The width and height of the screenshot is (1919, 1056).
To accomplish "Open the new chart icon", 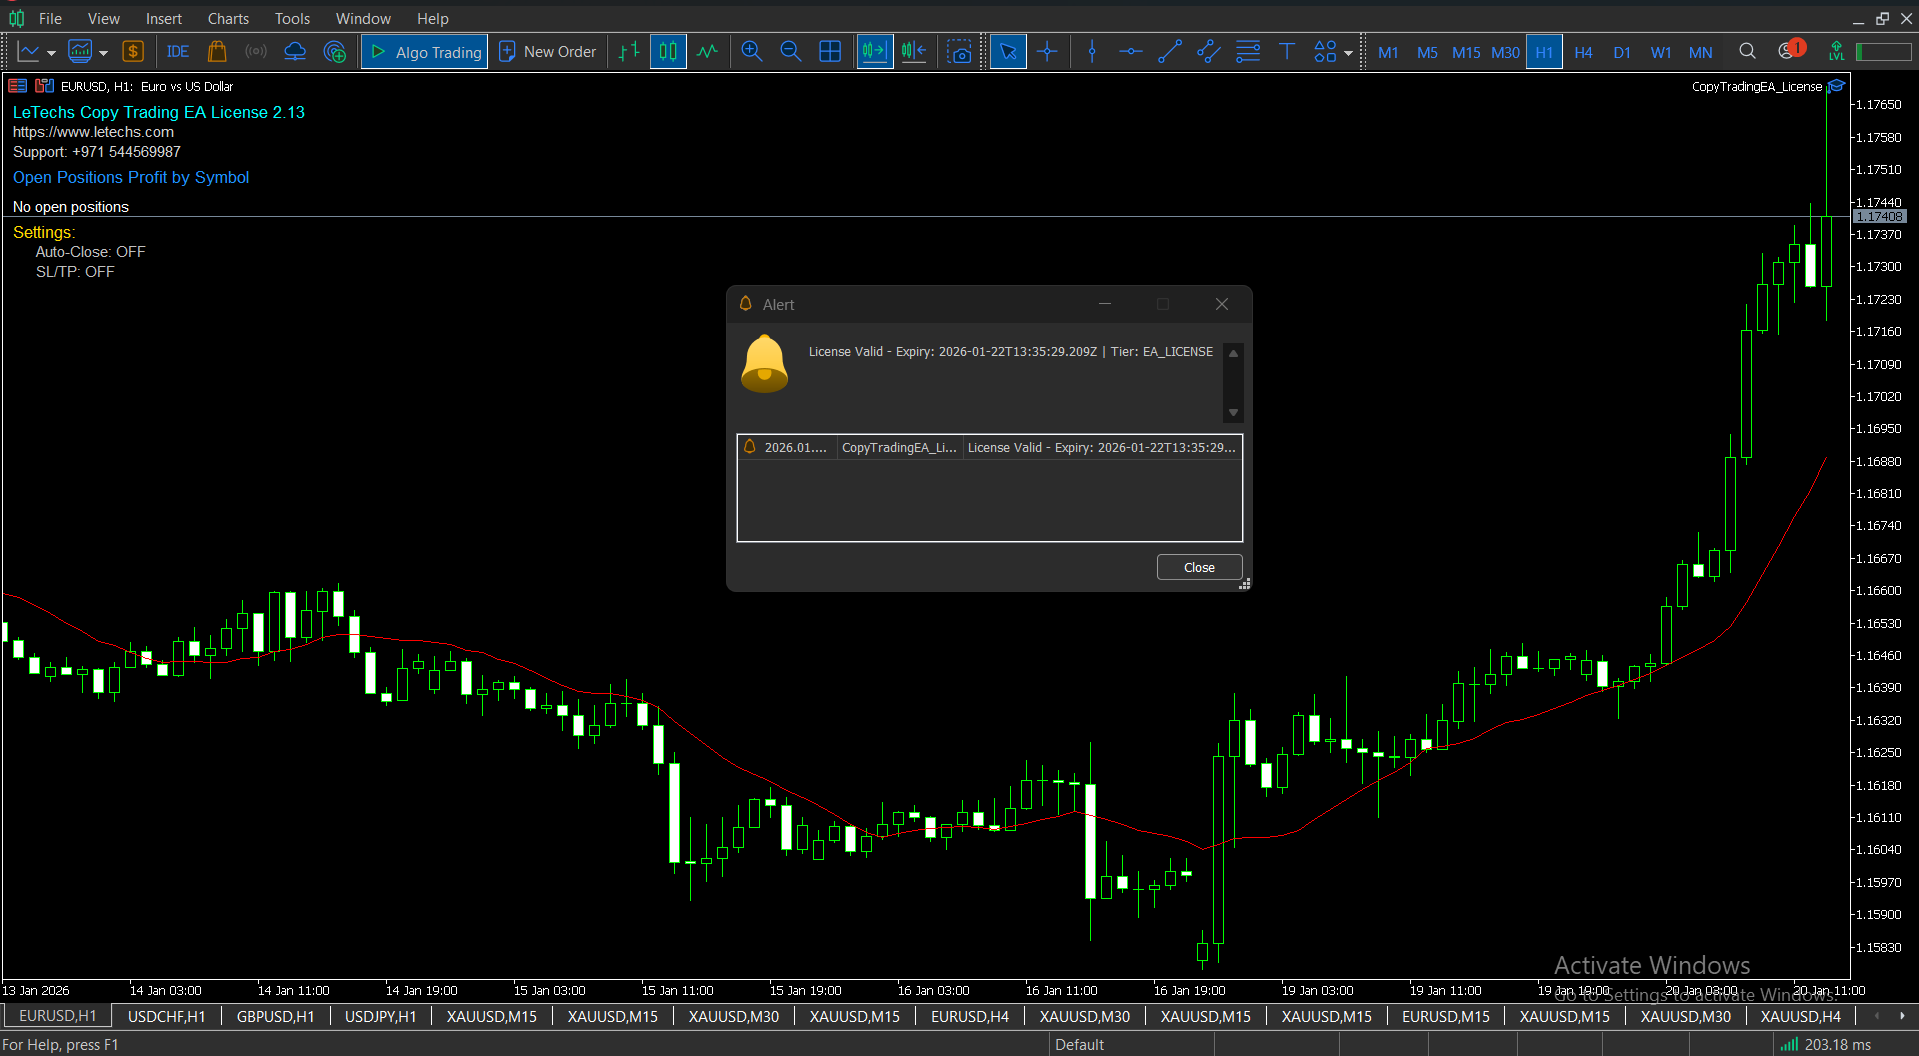I will tap(28, 52).
